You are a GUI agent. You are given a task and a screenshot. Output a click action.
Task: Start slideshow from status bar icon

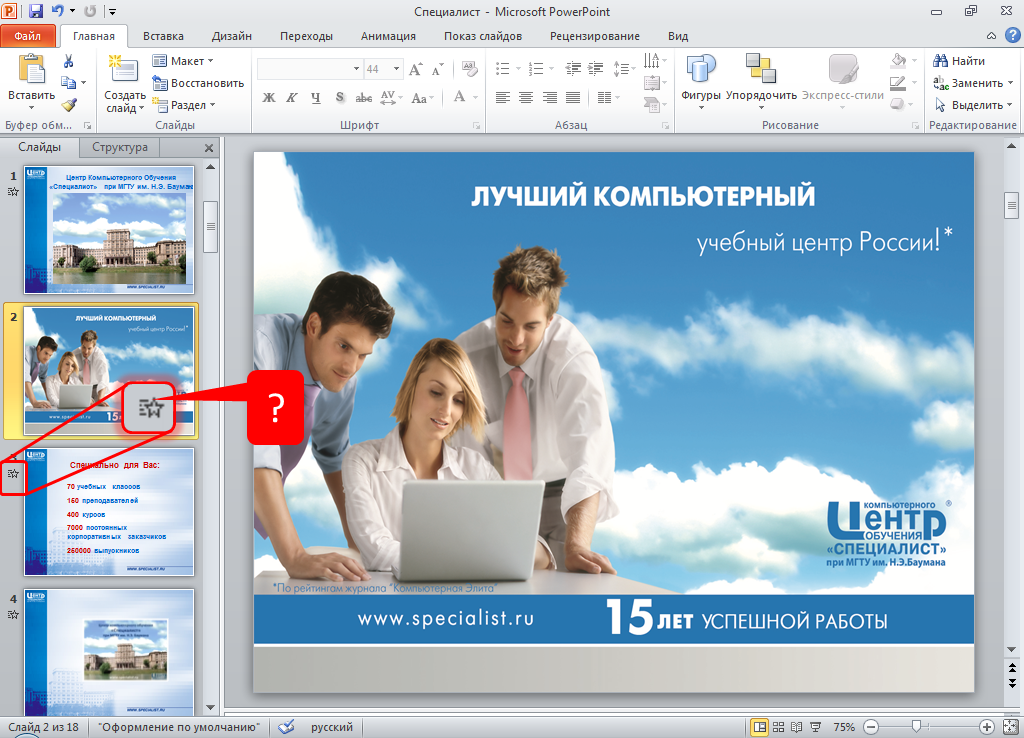pyautogui.click(x=816, y=727)
